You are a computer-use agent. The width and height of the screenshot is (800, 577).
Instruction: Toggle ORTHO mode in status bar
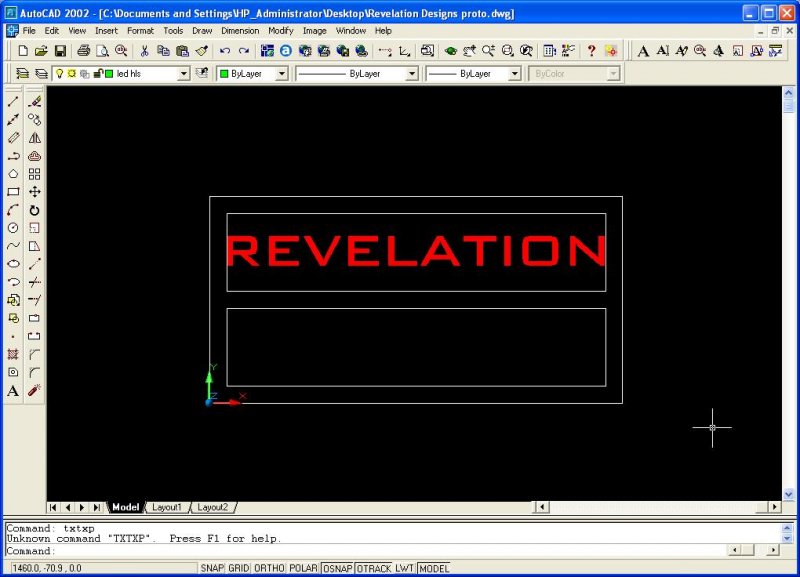point(269,568)
